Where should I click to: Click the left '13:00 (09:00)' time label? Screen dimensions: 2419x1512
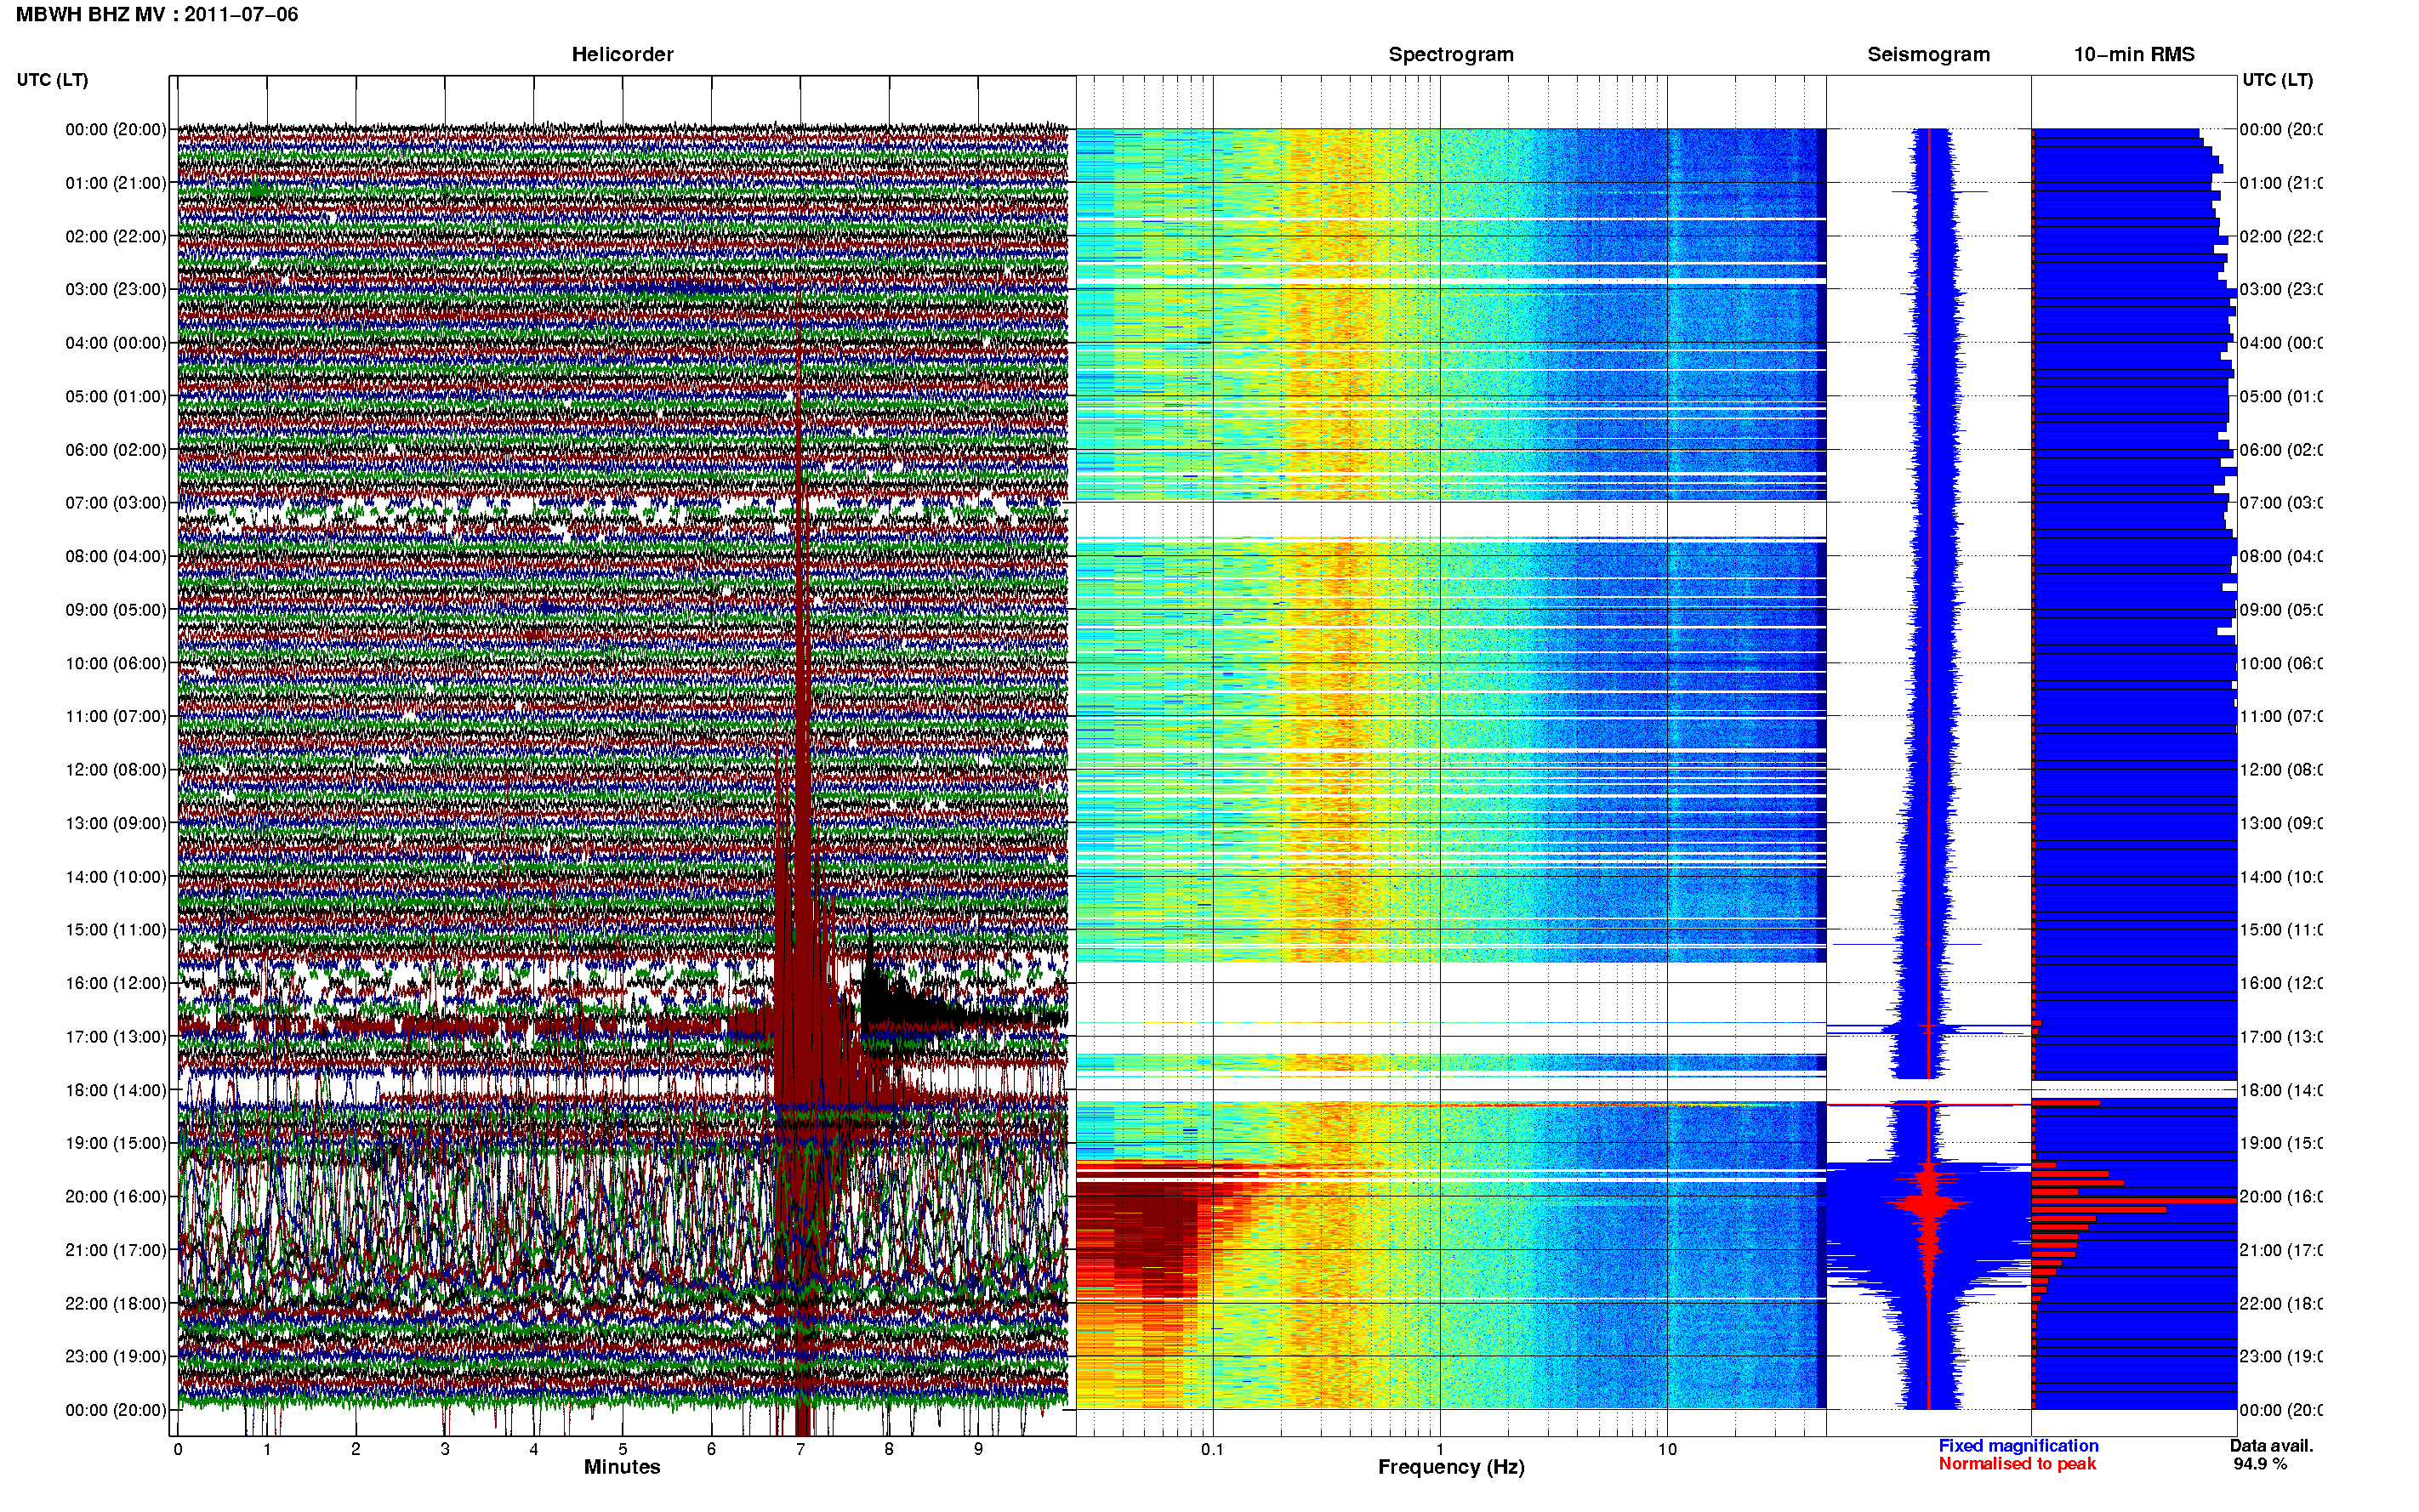(116, 823)
